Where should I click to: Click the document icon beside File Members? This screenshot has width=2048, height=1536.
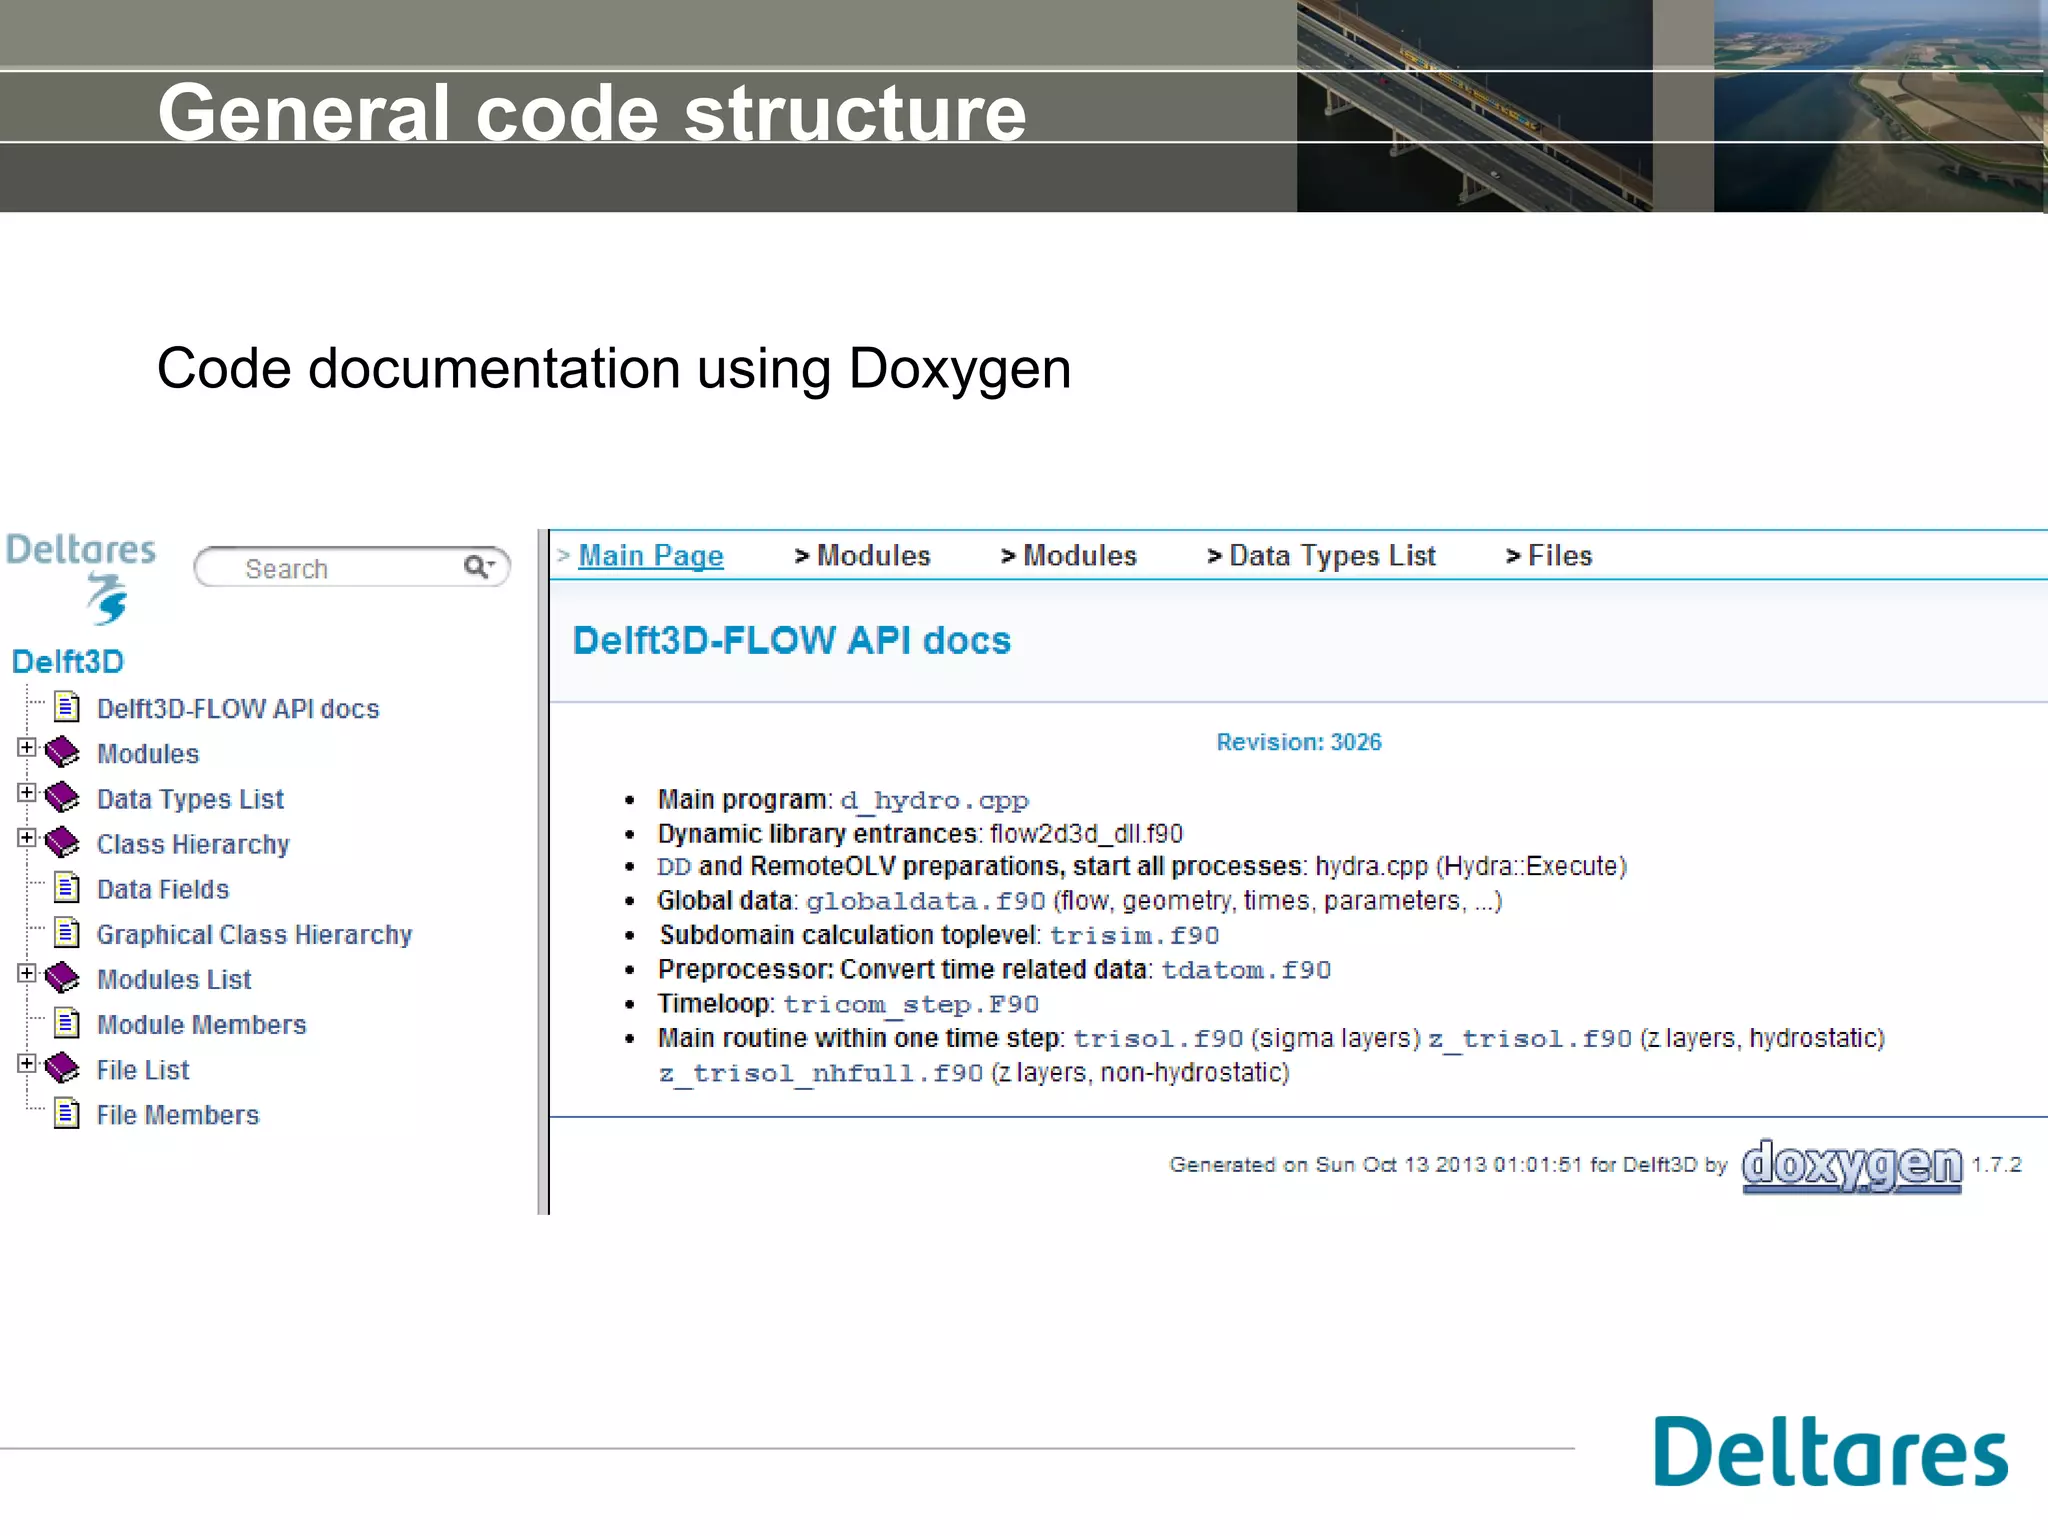coord(67,1113)
